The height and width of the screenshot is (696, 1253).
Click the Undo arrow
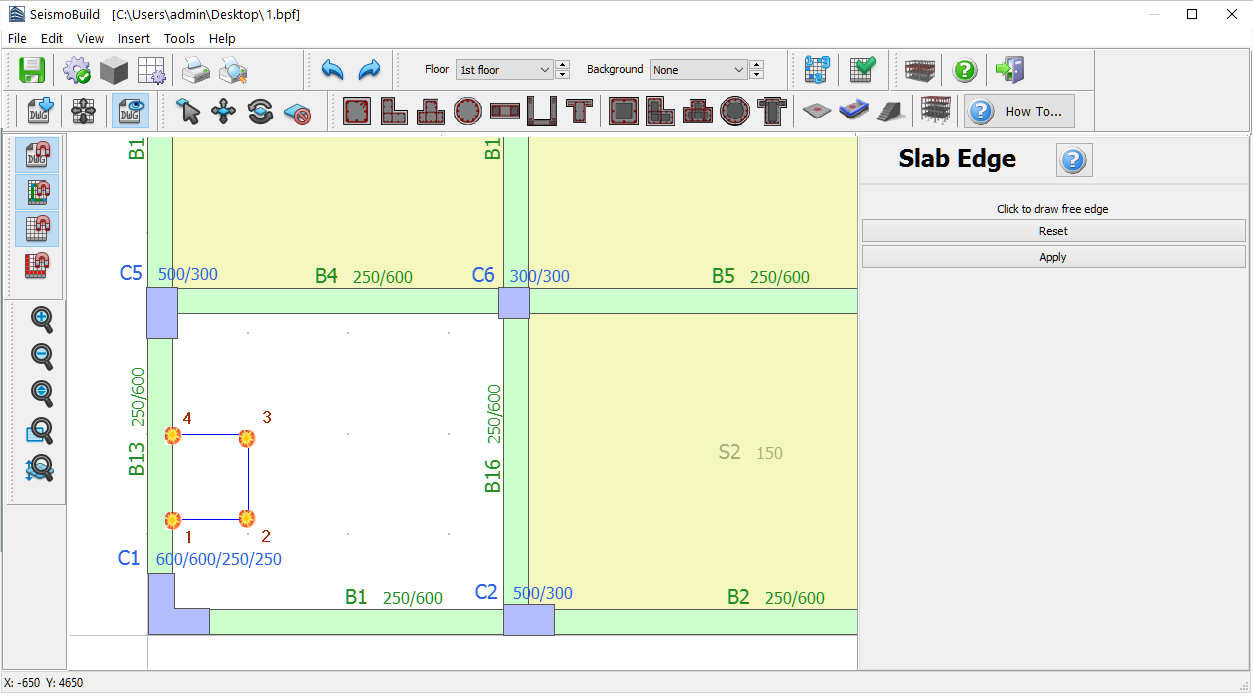332,70
